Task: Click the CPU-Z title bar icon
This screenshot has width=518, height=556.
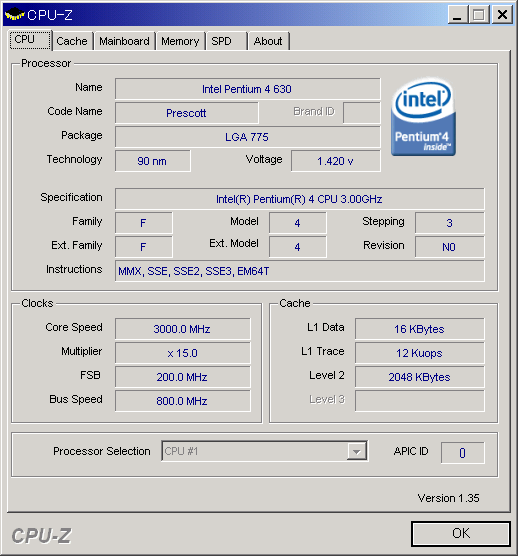Action: pos(14,14)
